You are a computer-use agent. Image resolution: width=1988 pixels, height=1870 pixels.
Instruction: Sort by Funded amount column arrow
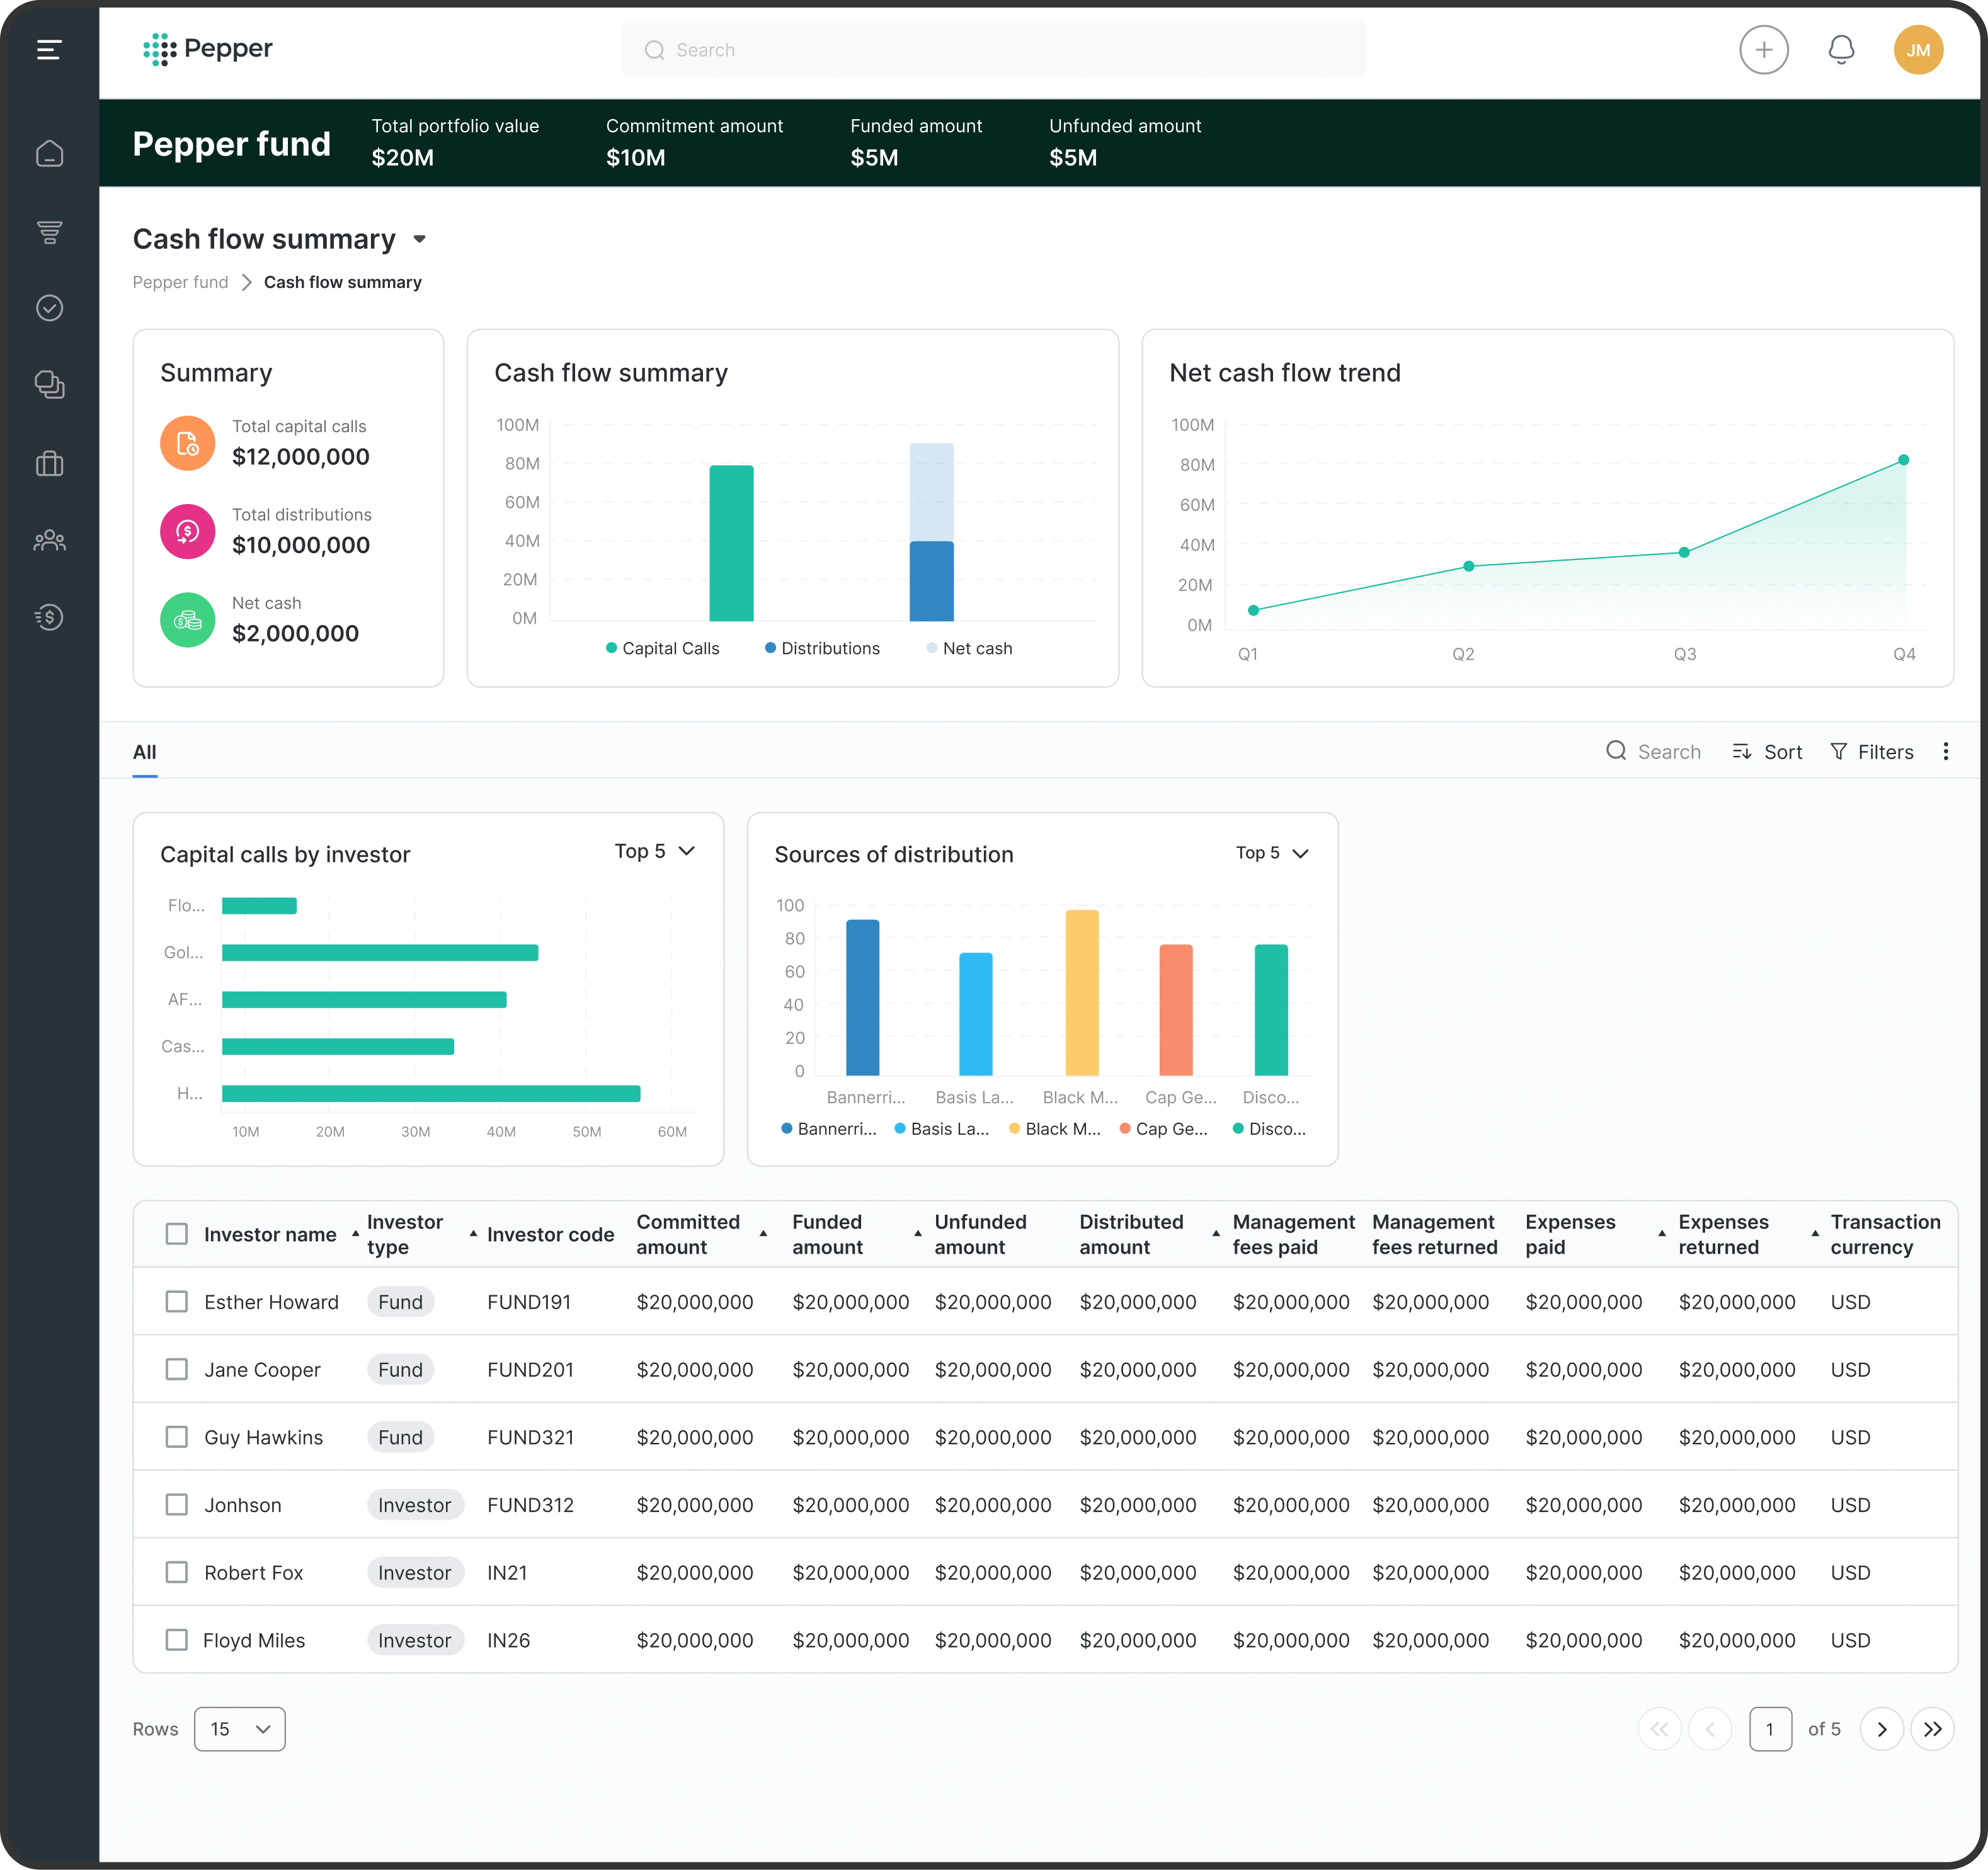[917, 1234]
